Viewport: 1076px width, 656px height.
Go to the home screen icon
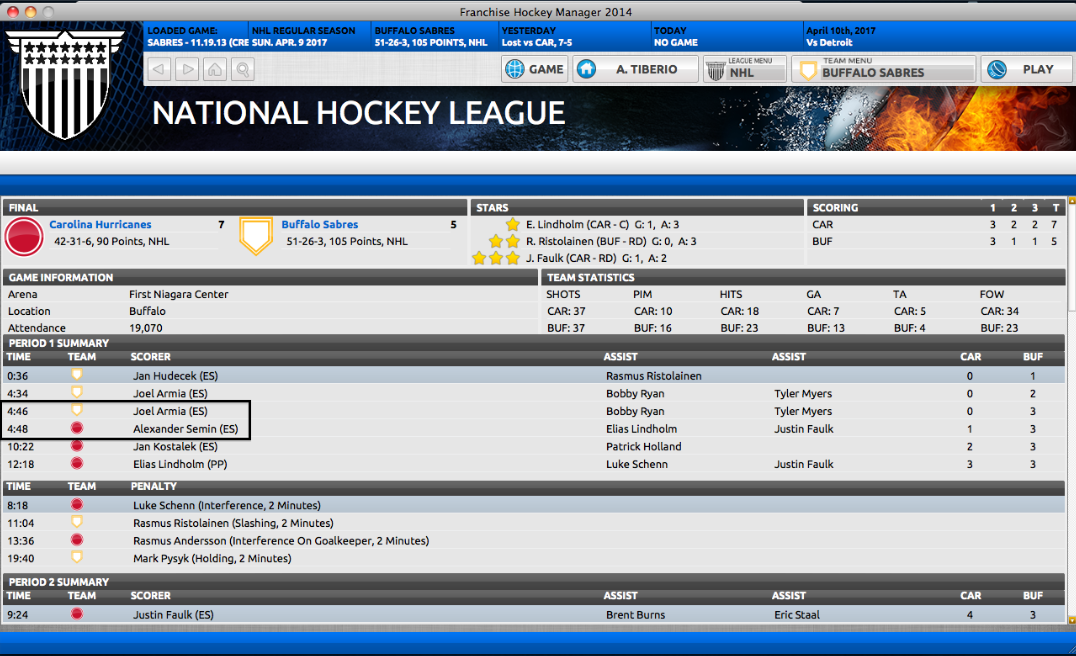214,69
